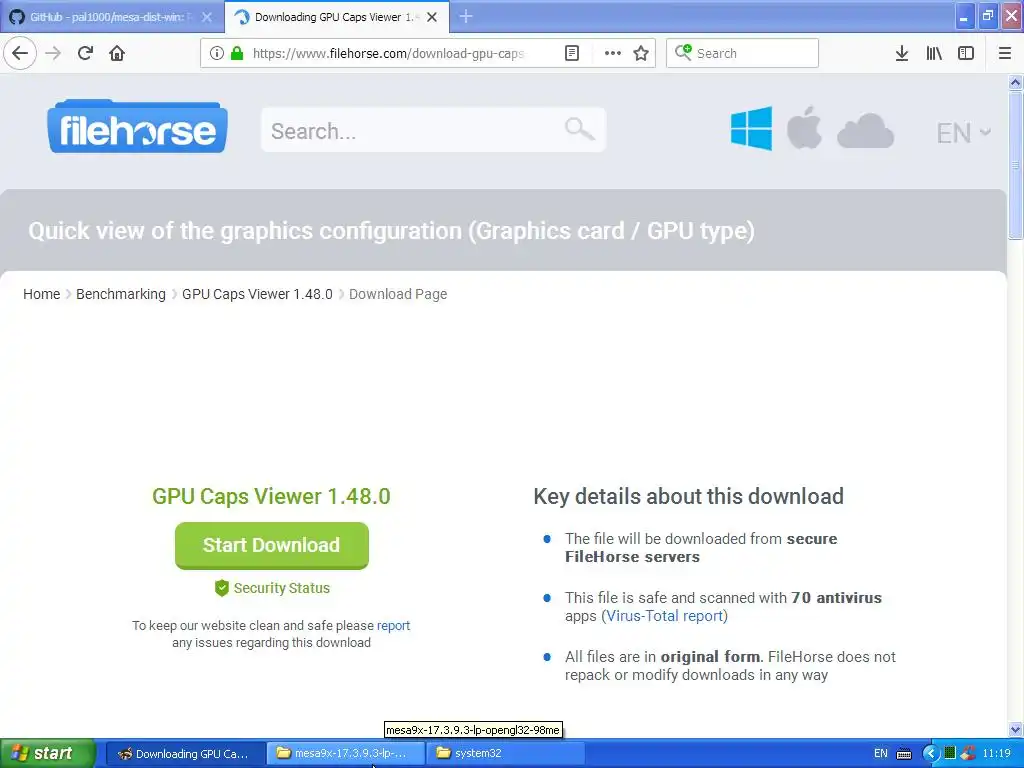The height and width of the screenshot is (768, 1024).
Task: Open mesa9x-17.3.9.3 folder taskbar button
Action: 345,754
